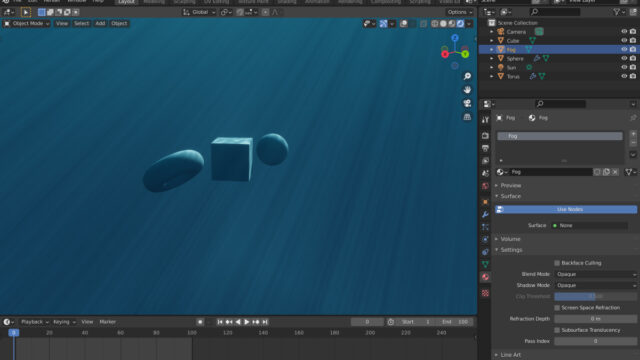Expand the Sphere tree item
Viewport: 640px width, 360px height.
[492, 59]
